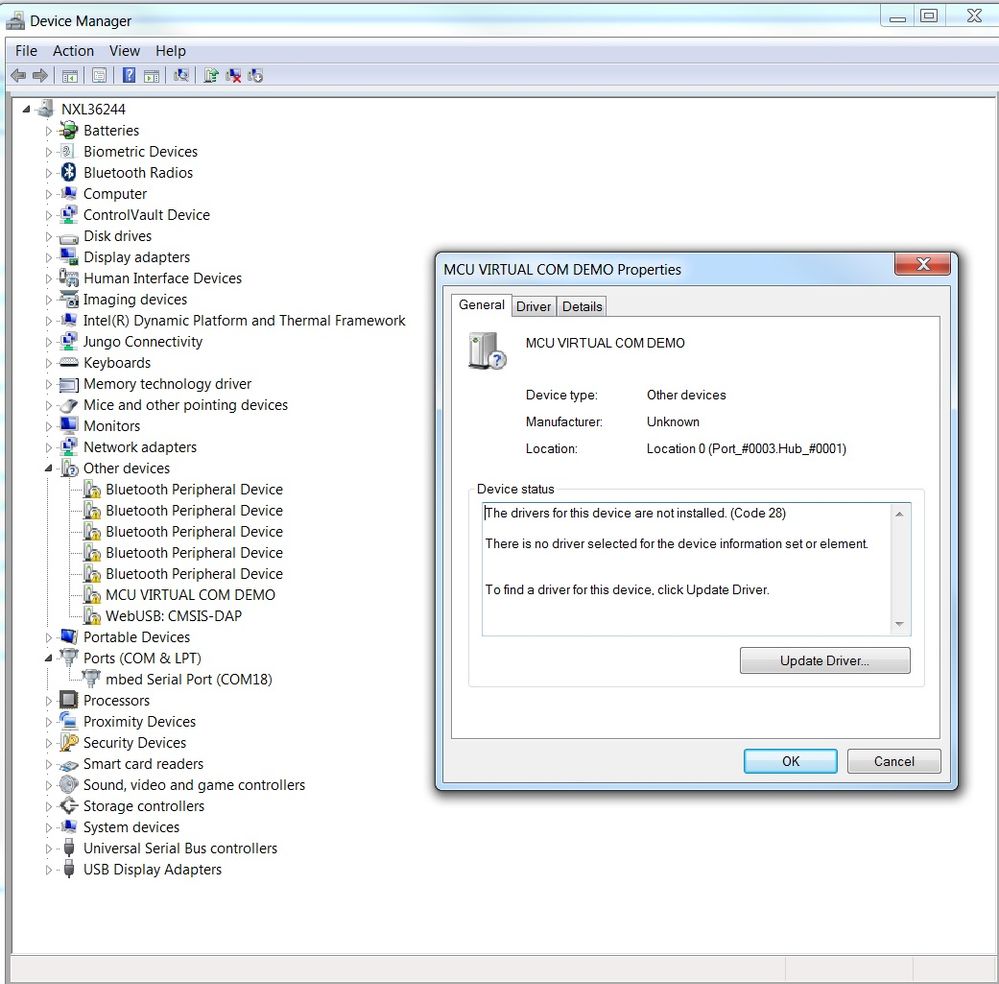999x984 pixels.
Task: Click the Biometric Devices icon
Action: click(68, 152)
